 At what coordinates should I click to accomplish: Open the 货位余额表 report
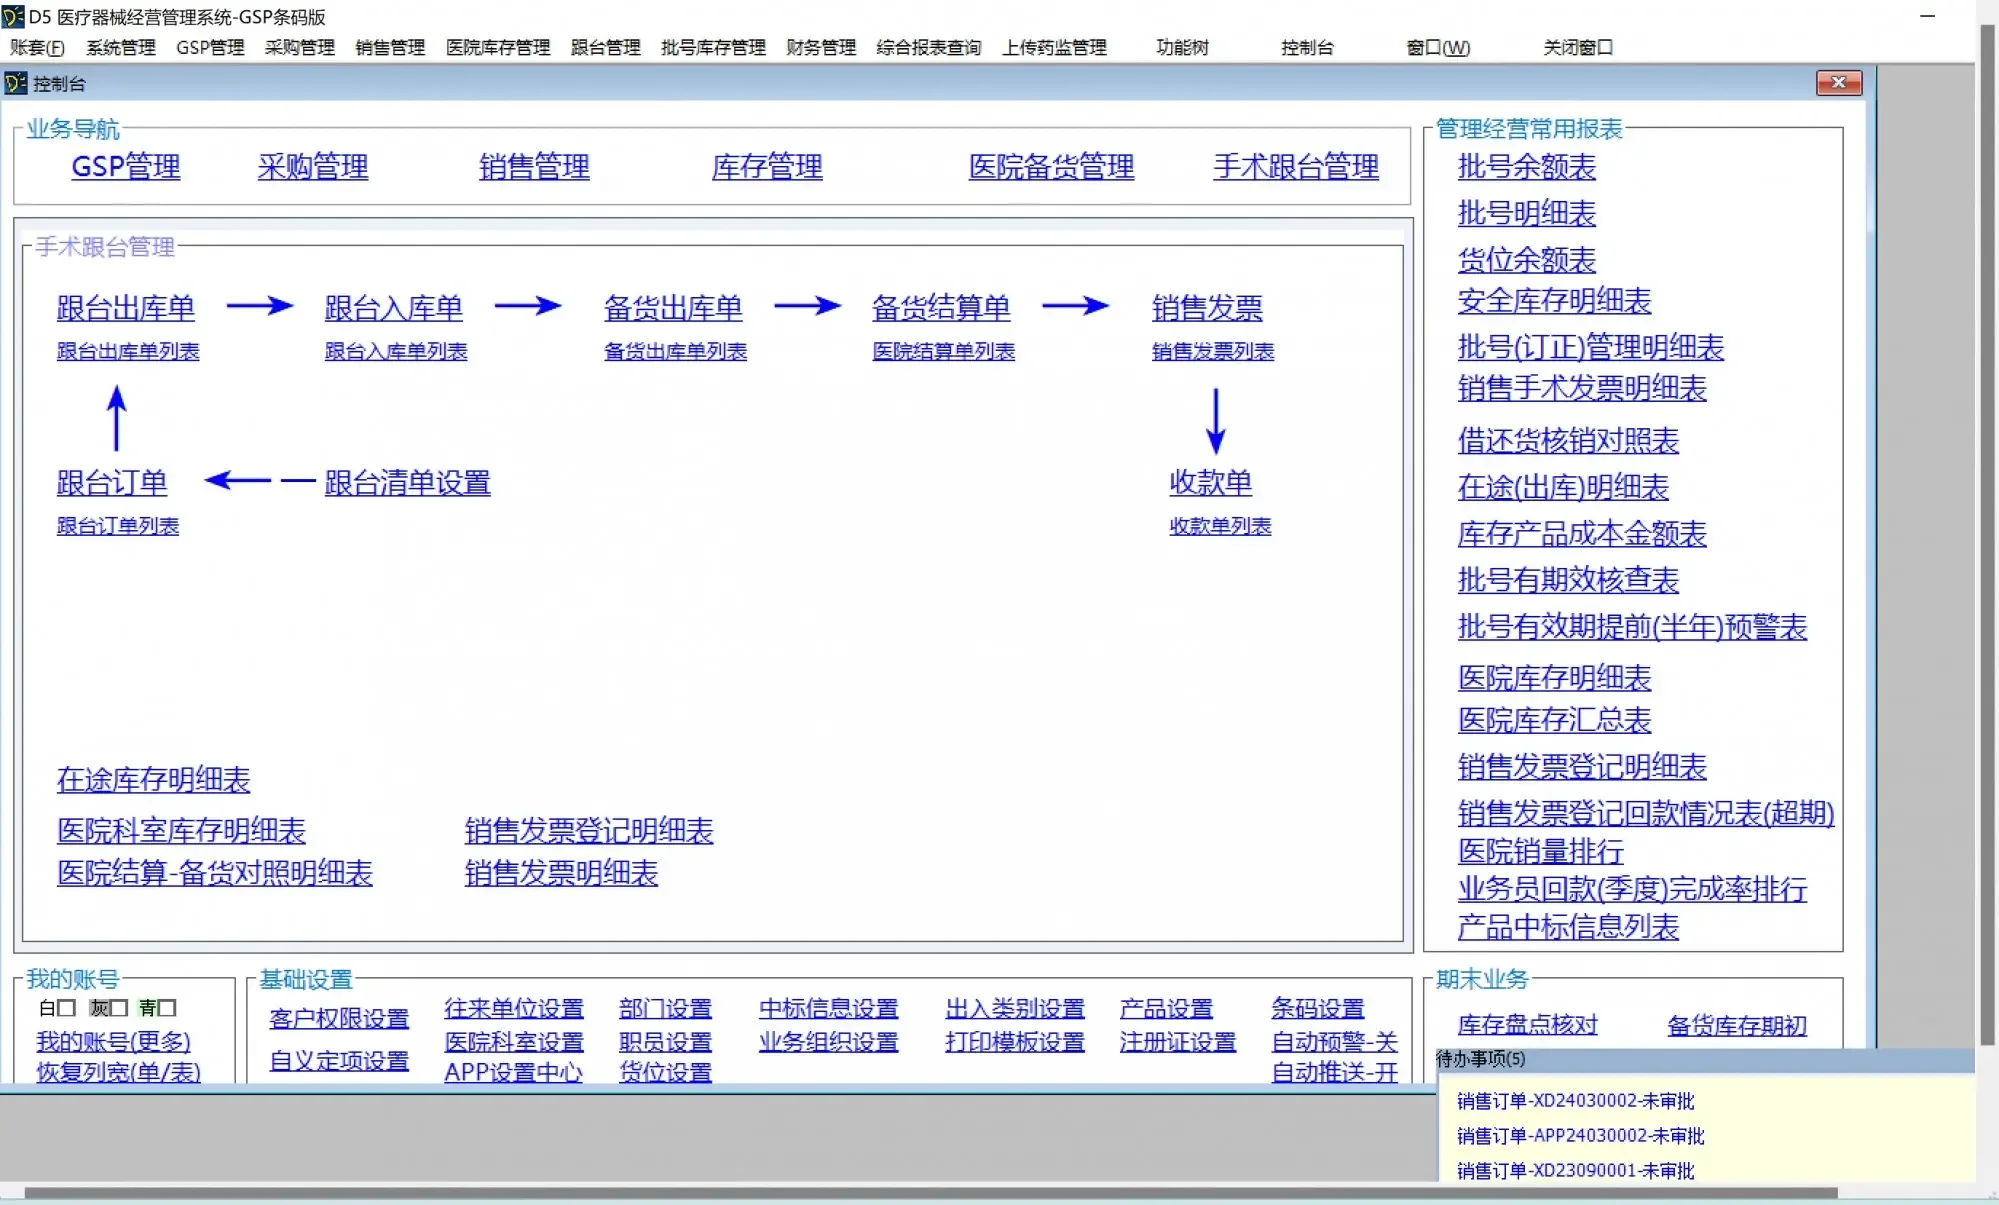click(1526, 260)
